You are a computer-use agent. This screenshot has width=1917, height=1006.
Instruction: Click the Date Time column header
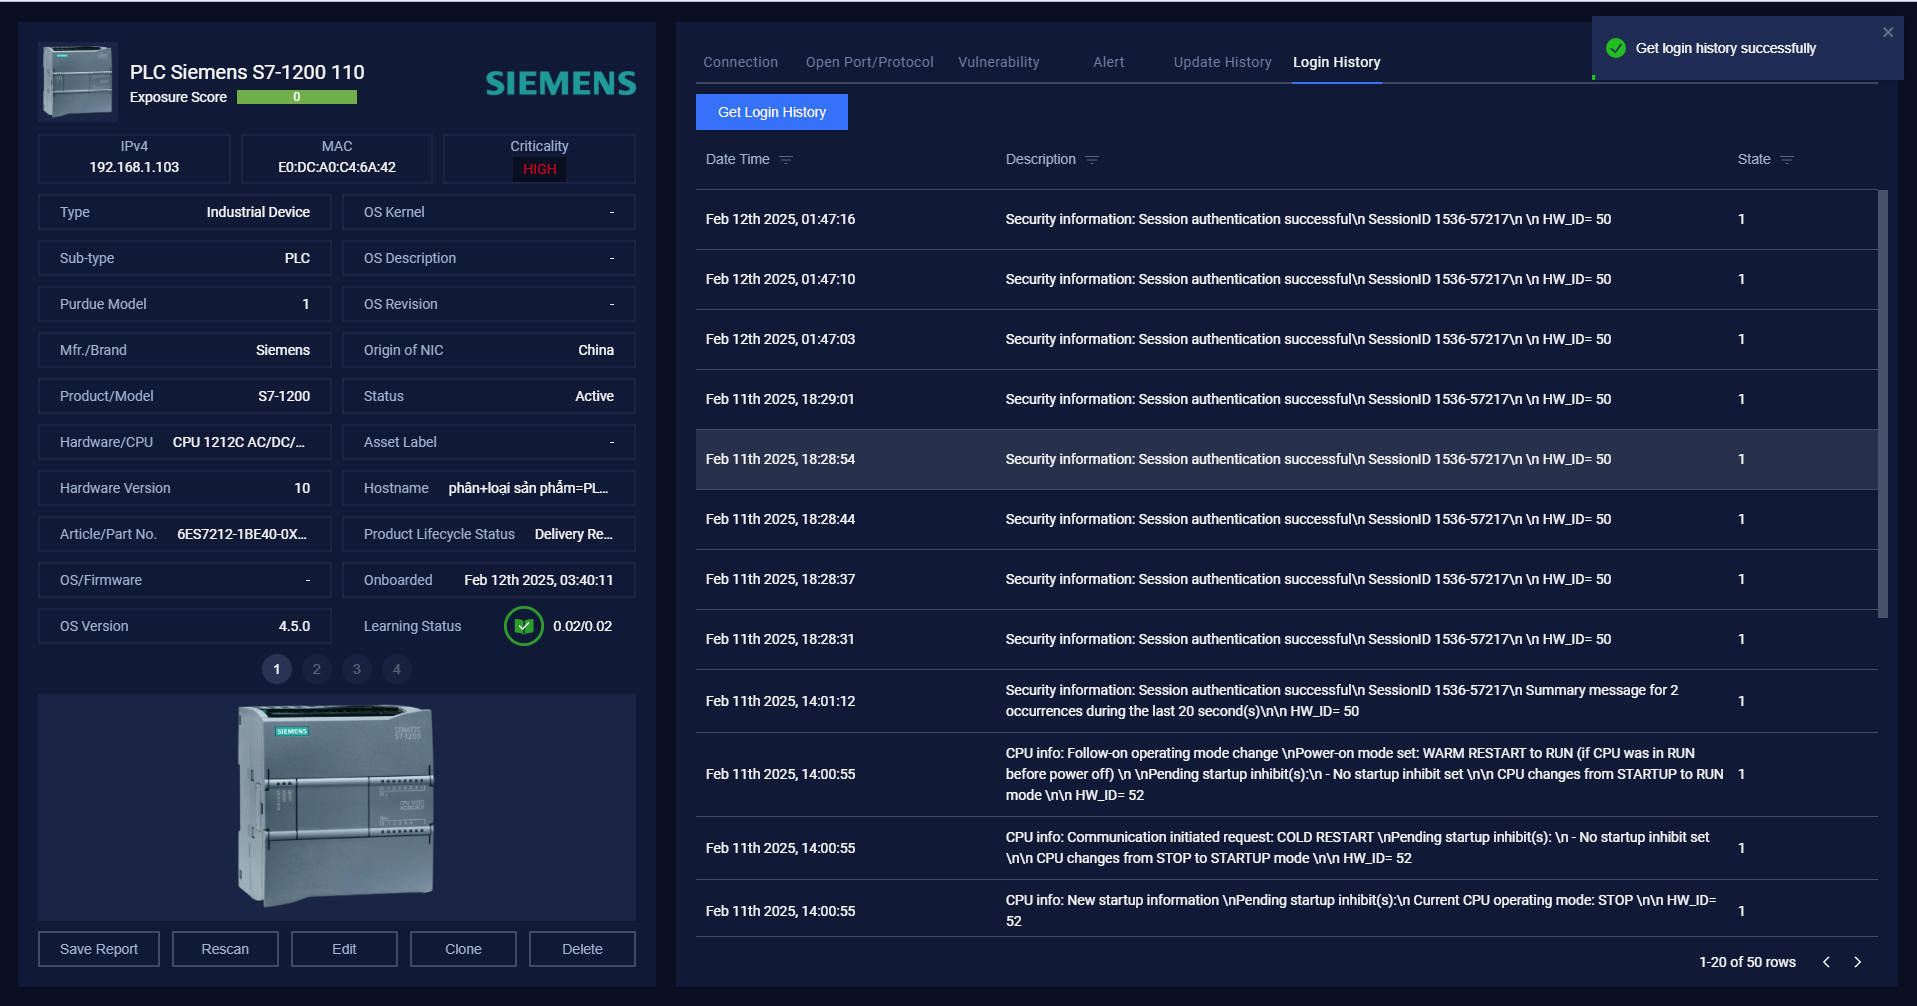pyautogui.click(x=737, y=159)
